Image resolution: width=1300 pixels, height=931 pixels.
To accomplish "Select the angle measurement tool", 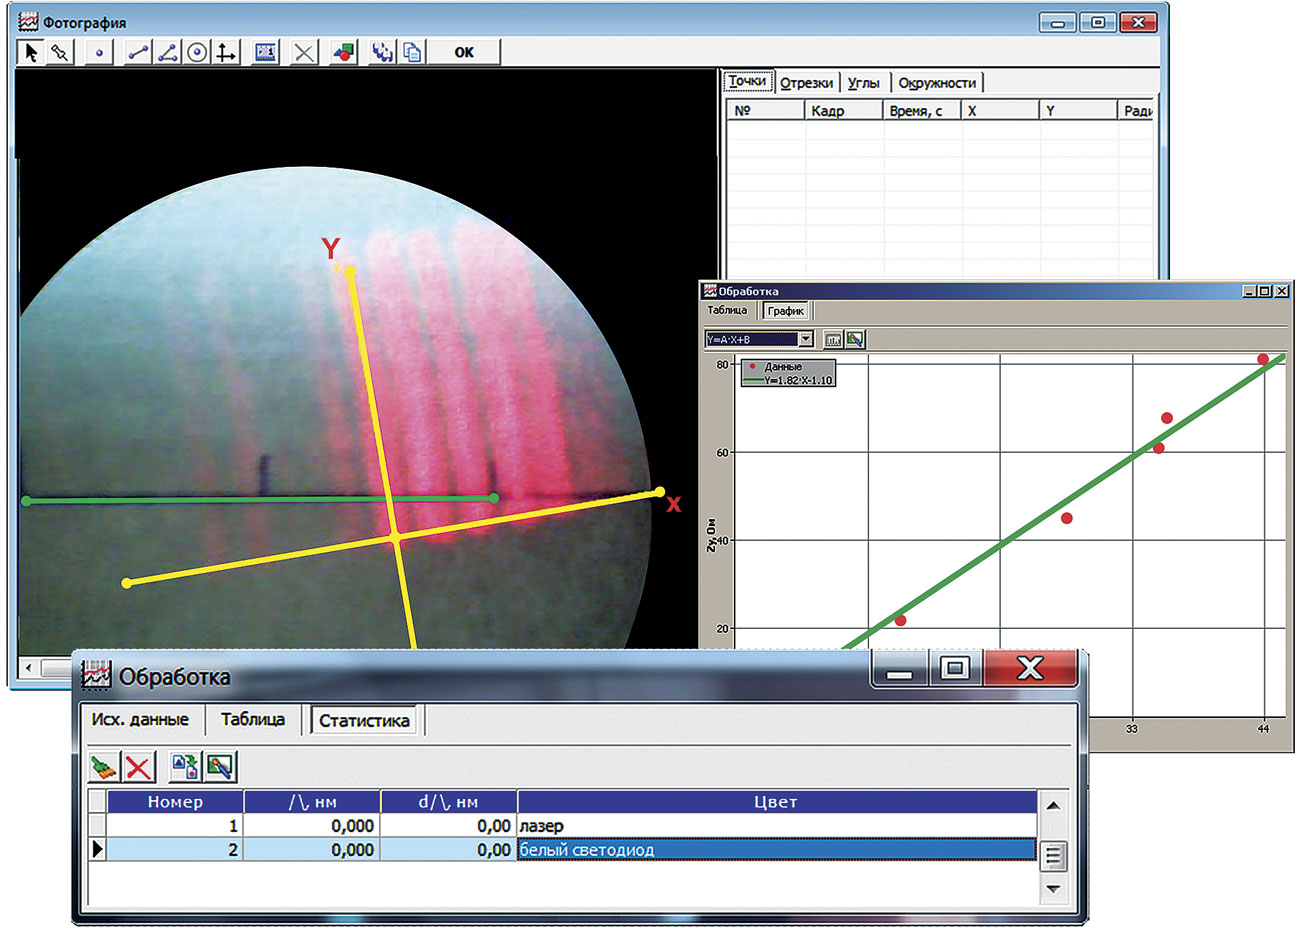I will 168,53.
